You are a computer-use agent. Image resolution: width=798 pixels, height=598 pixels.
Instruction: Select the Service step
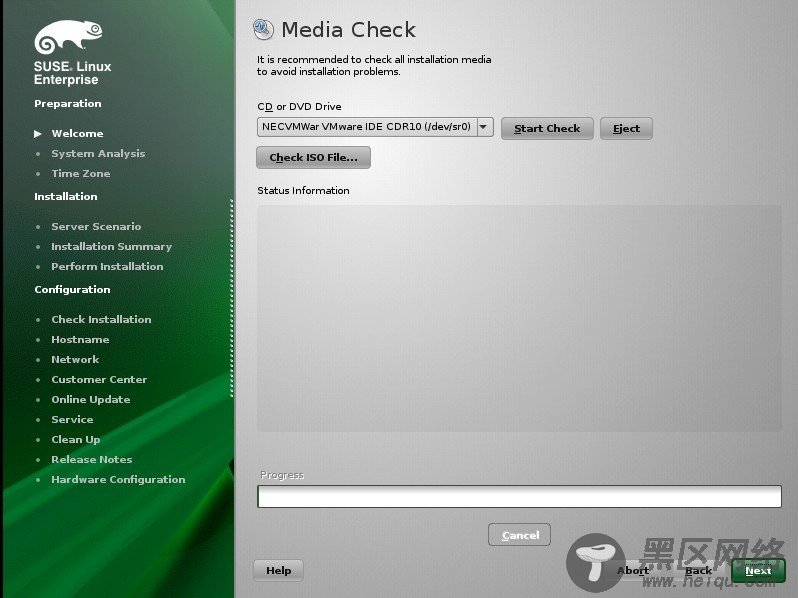point(72,419)
